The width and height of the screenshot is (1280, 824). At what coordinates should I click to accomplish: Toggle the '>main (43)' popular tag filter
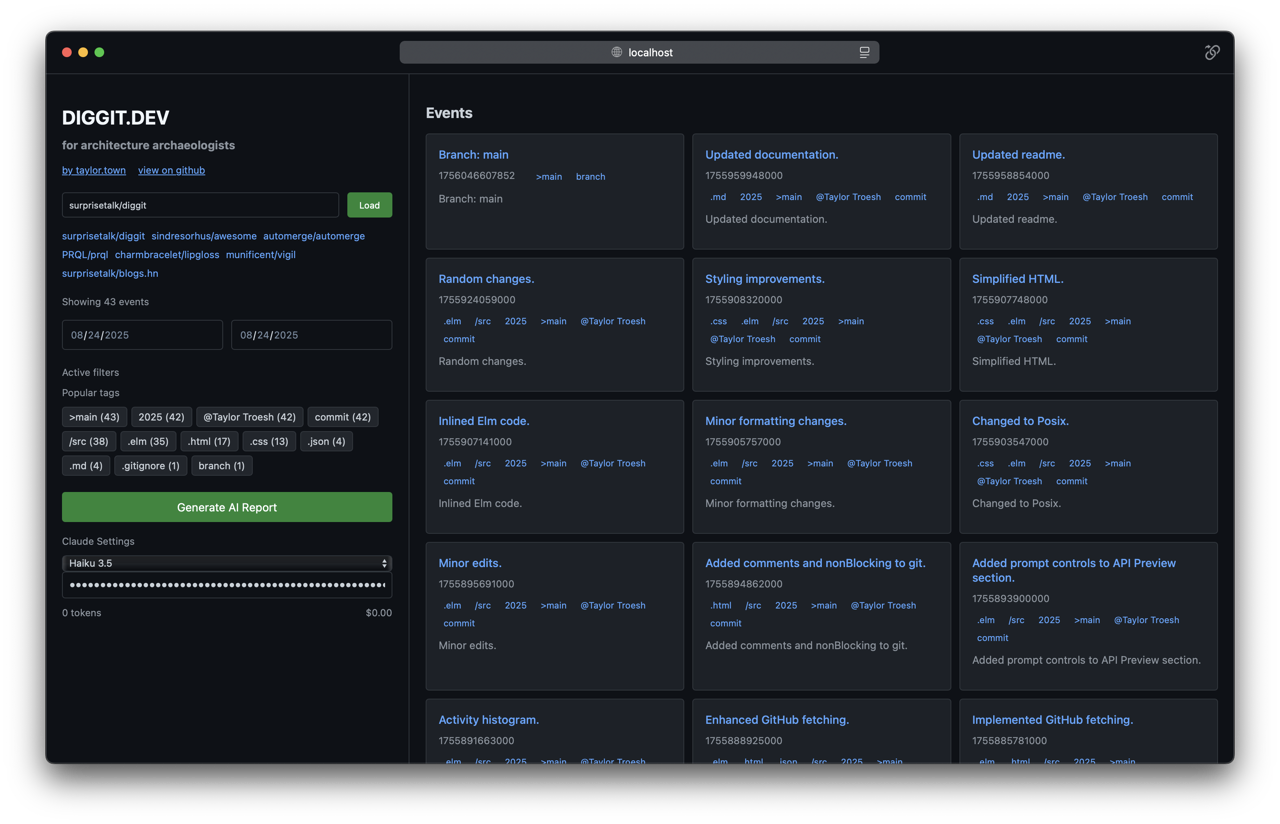94,417
